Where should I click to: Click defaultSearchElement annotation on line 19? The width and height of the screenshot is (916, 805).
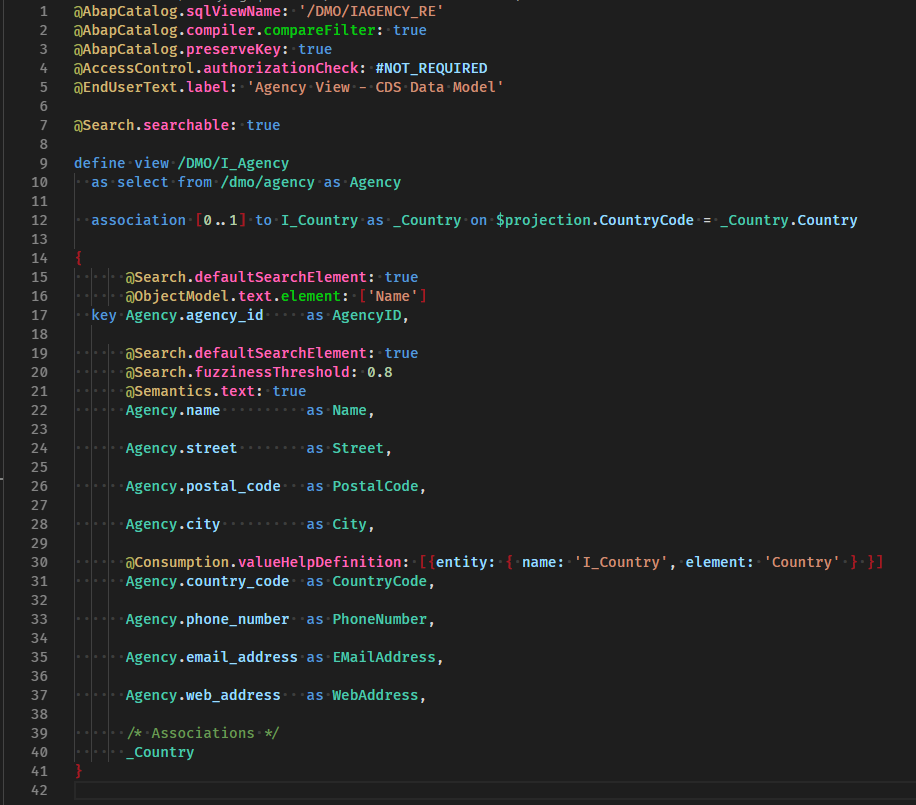(x=280, y=353)
